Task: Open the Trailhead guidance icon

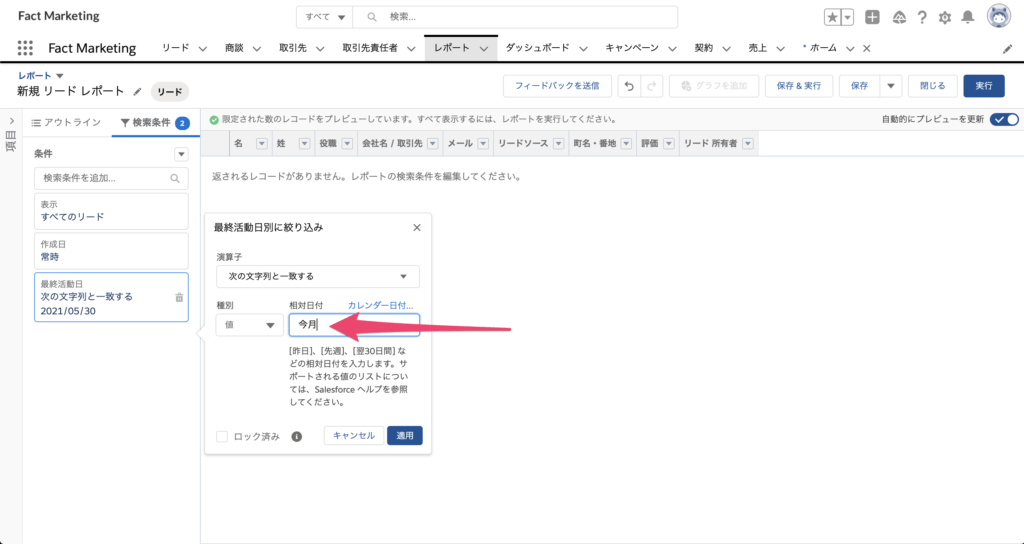Action: 899,18
